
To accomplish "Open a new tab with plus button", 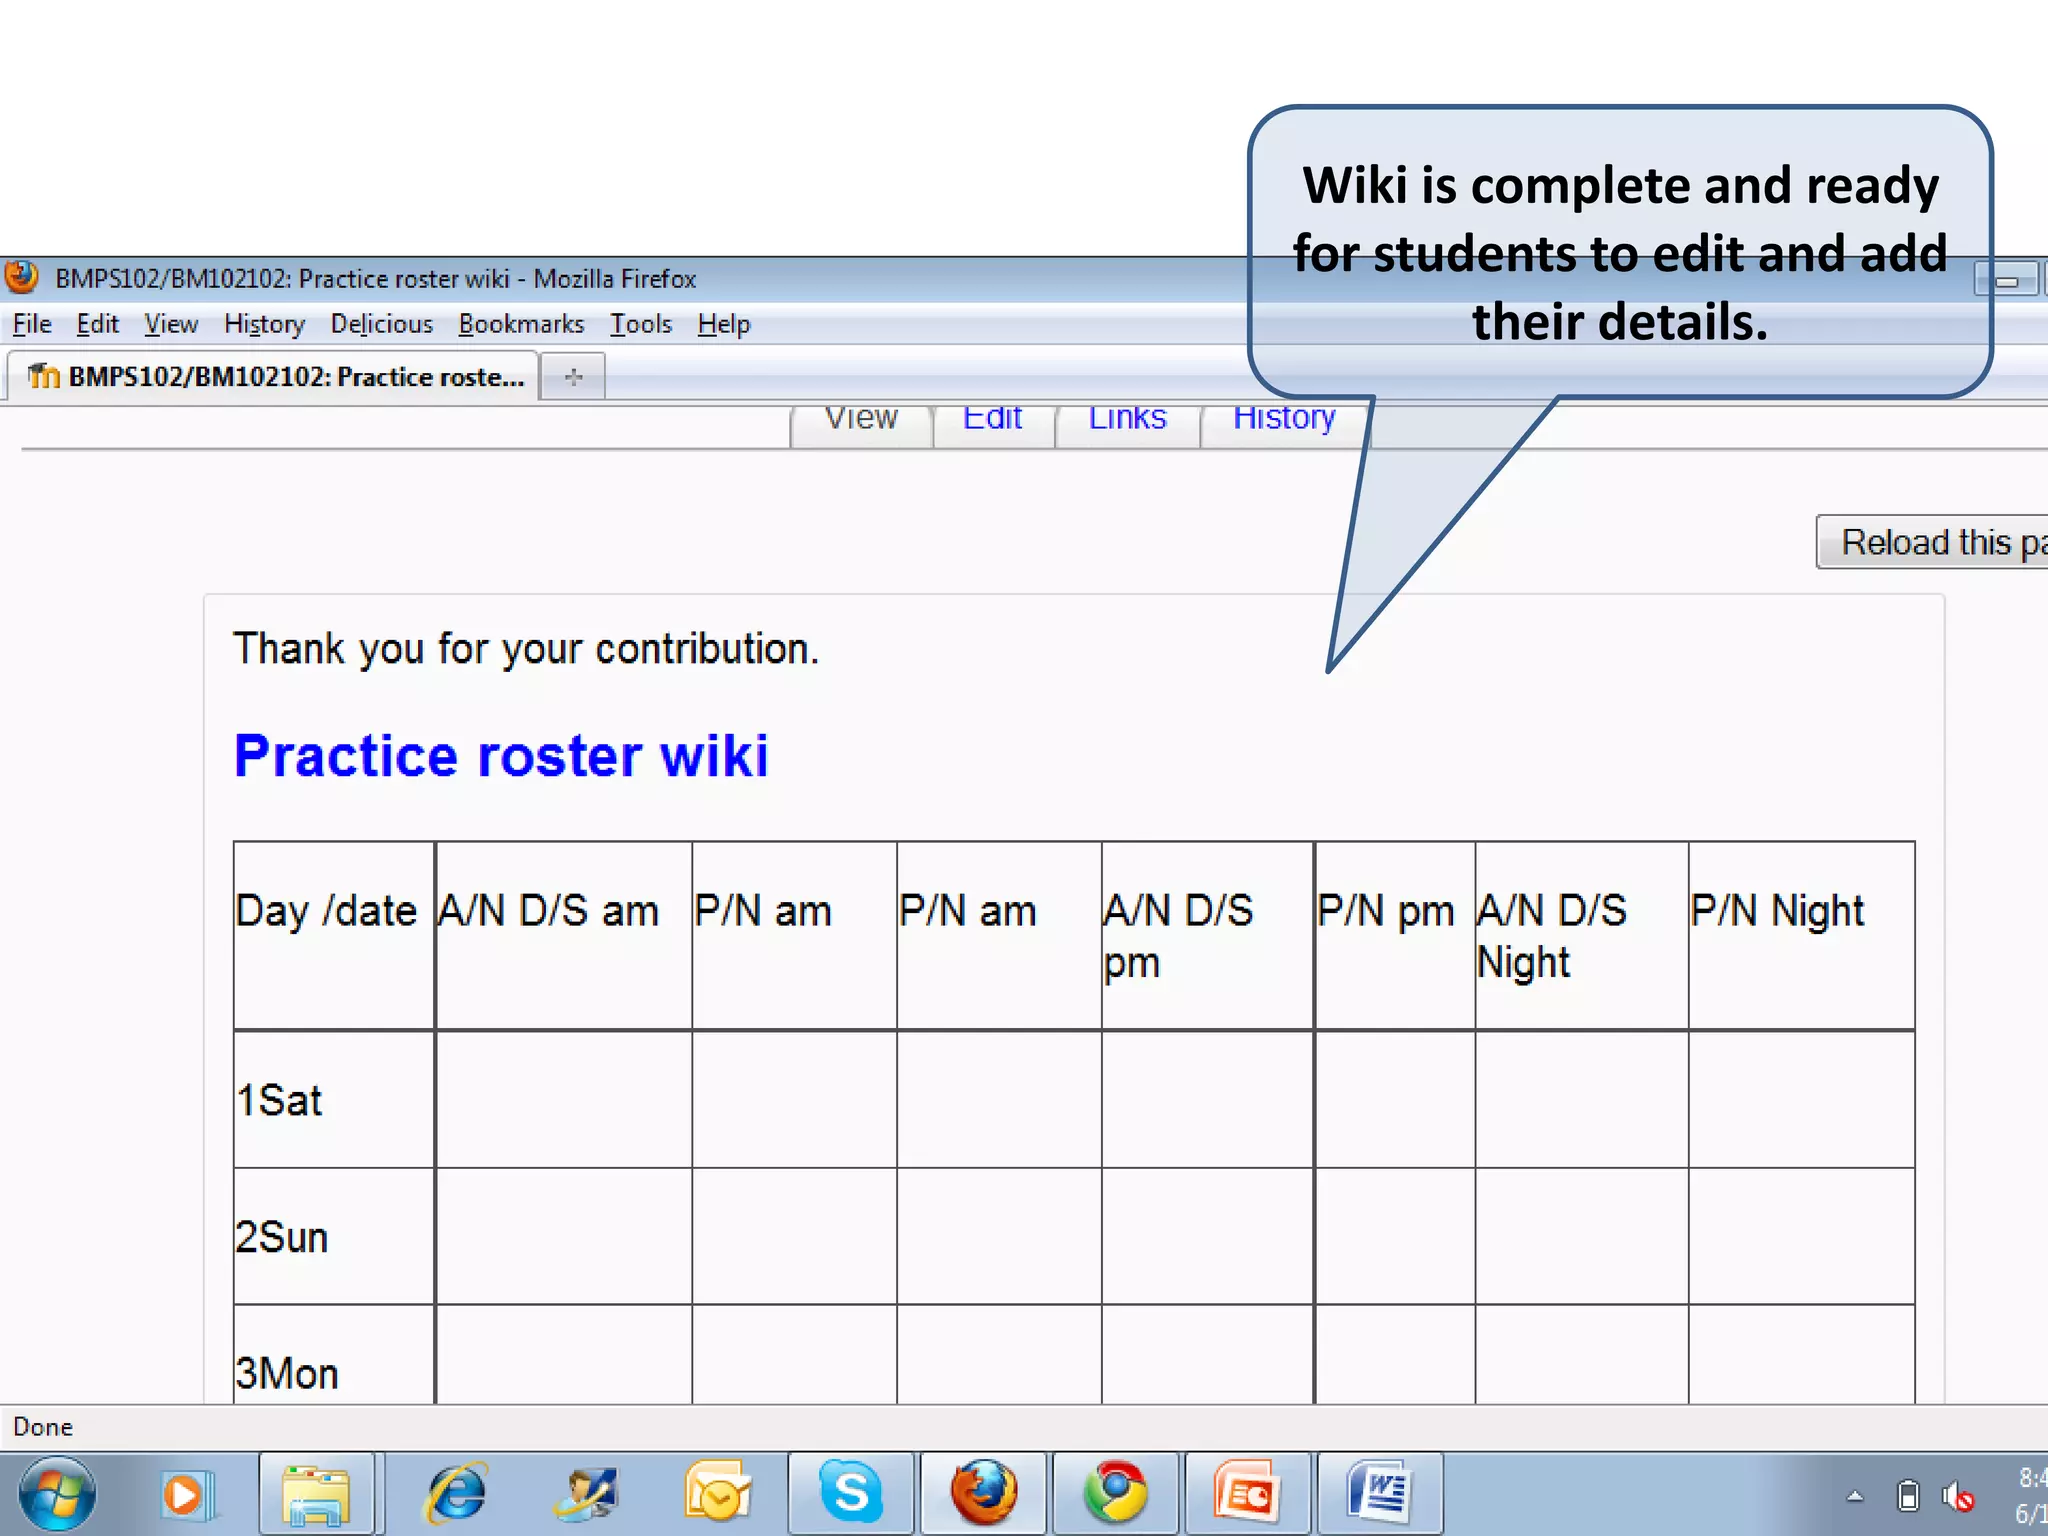I will [x=573, y=377].
